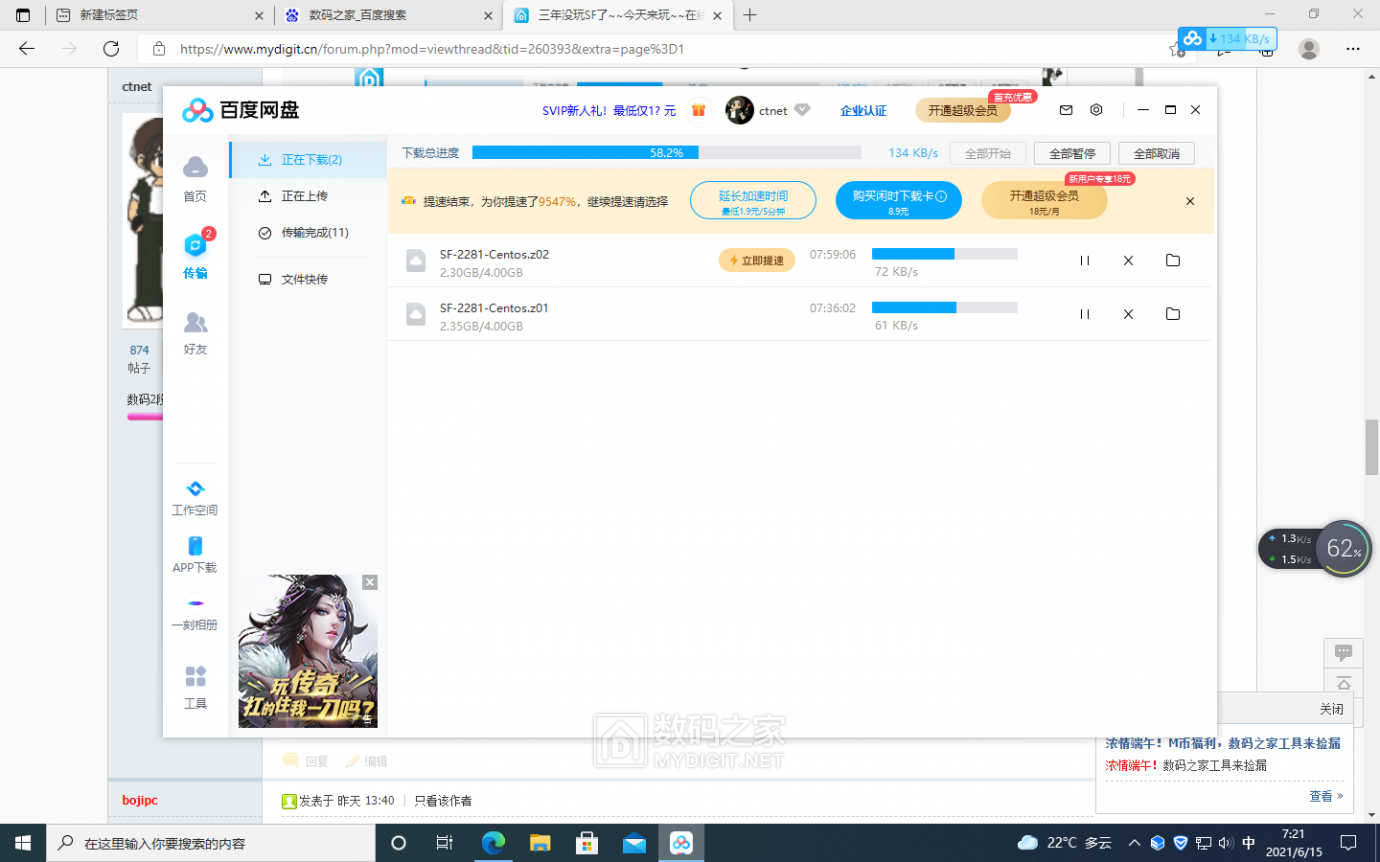Open Microsoft Edge from taskbar
1380x862 pixels.
click(x=493, y=843)
